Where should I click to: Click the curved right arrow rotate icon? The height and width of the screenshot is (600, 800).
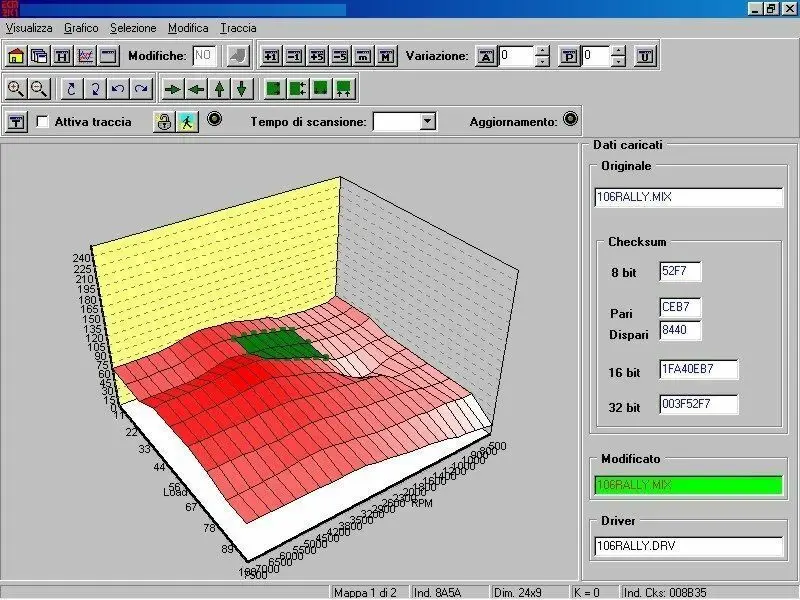[141, 89]
